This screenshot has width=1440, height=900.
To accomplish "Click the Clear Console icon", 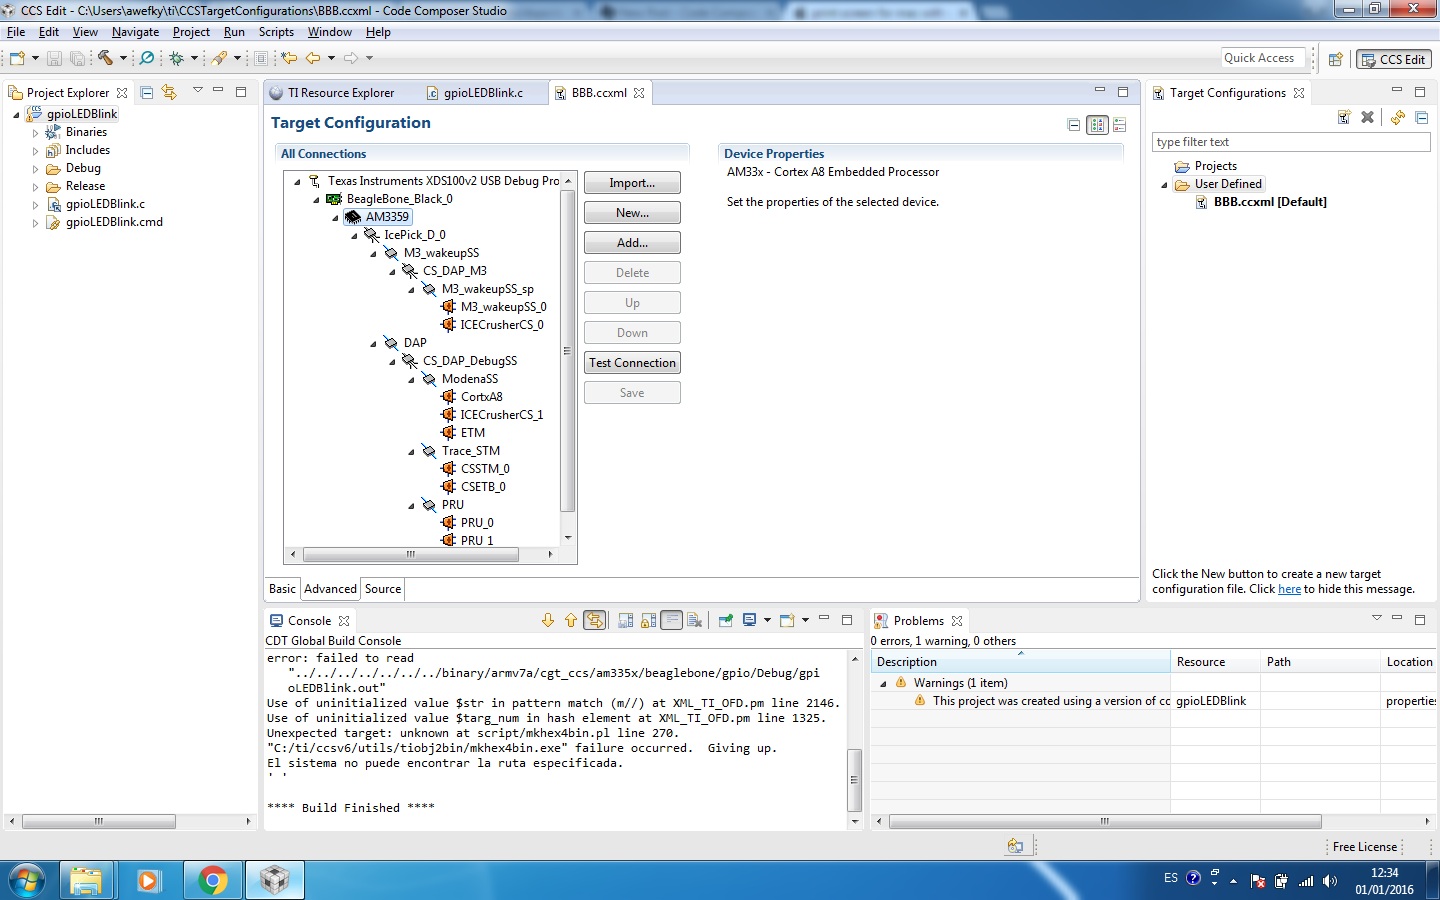I will click(695, 620).
